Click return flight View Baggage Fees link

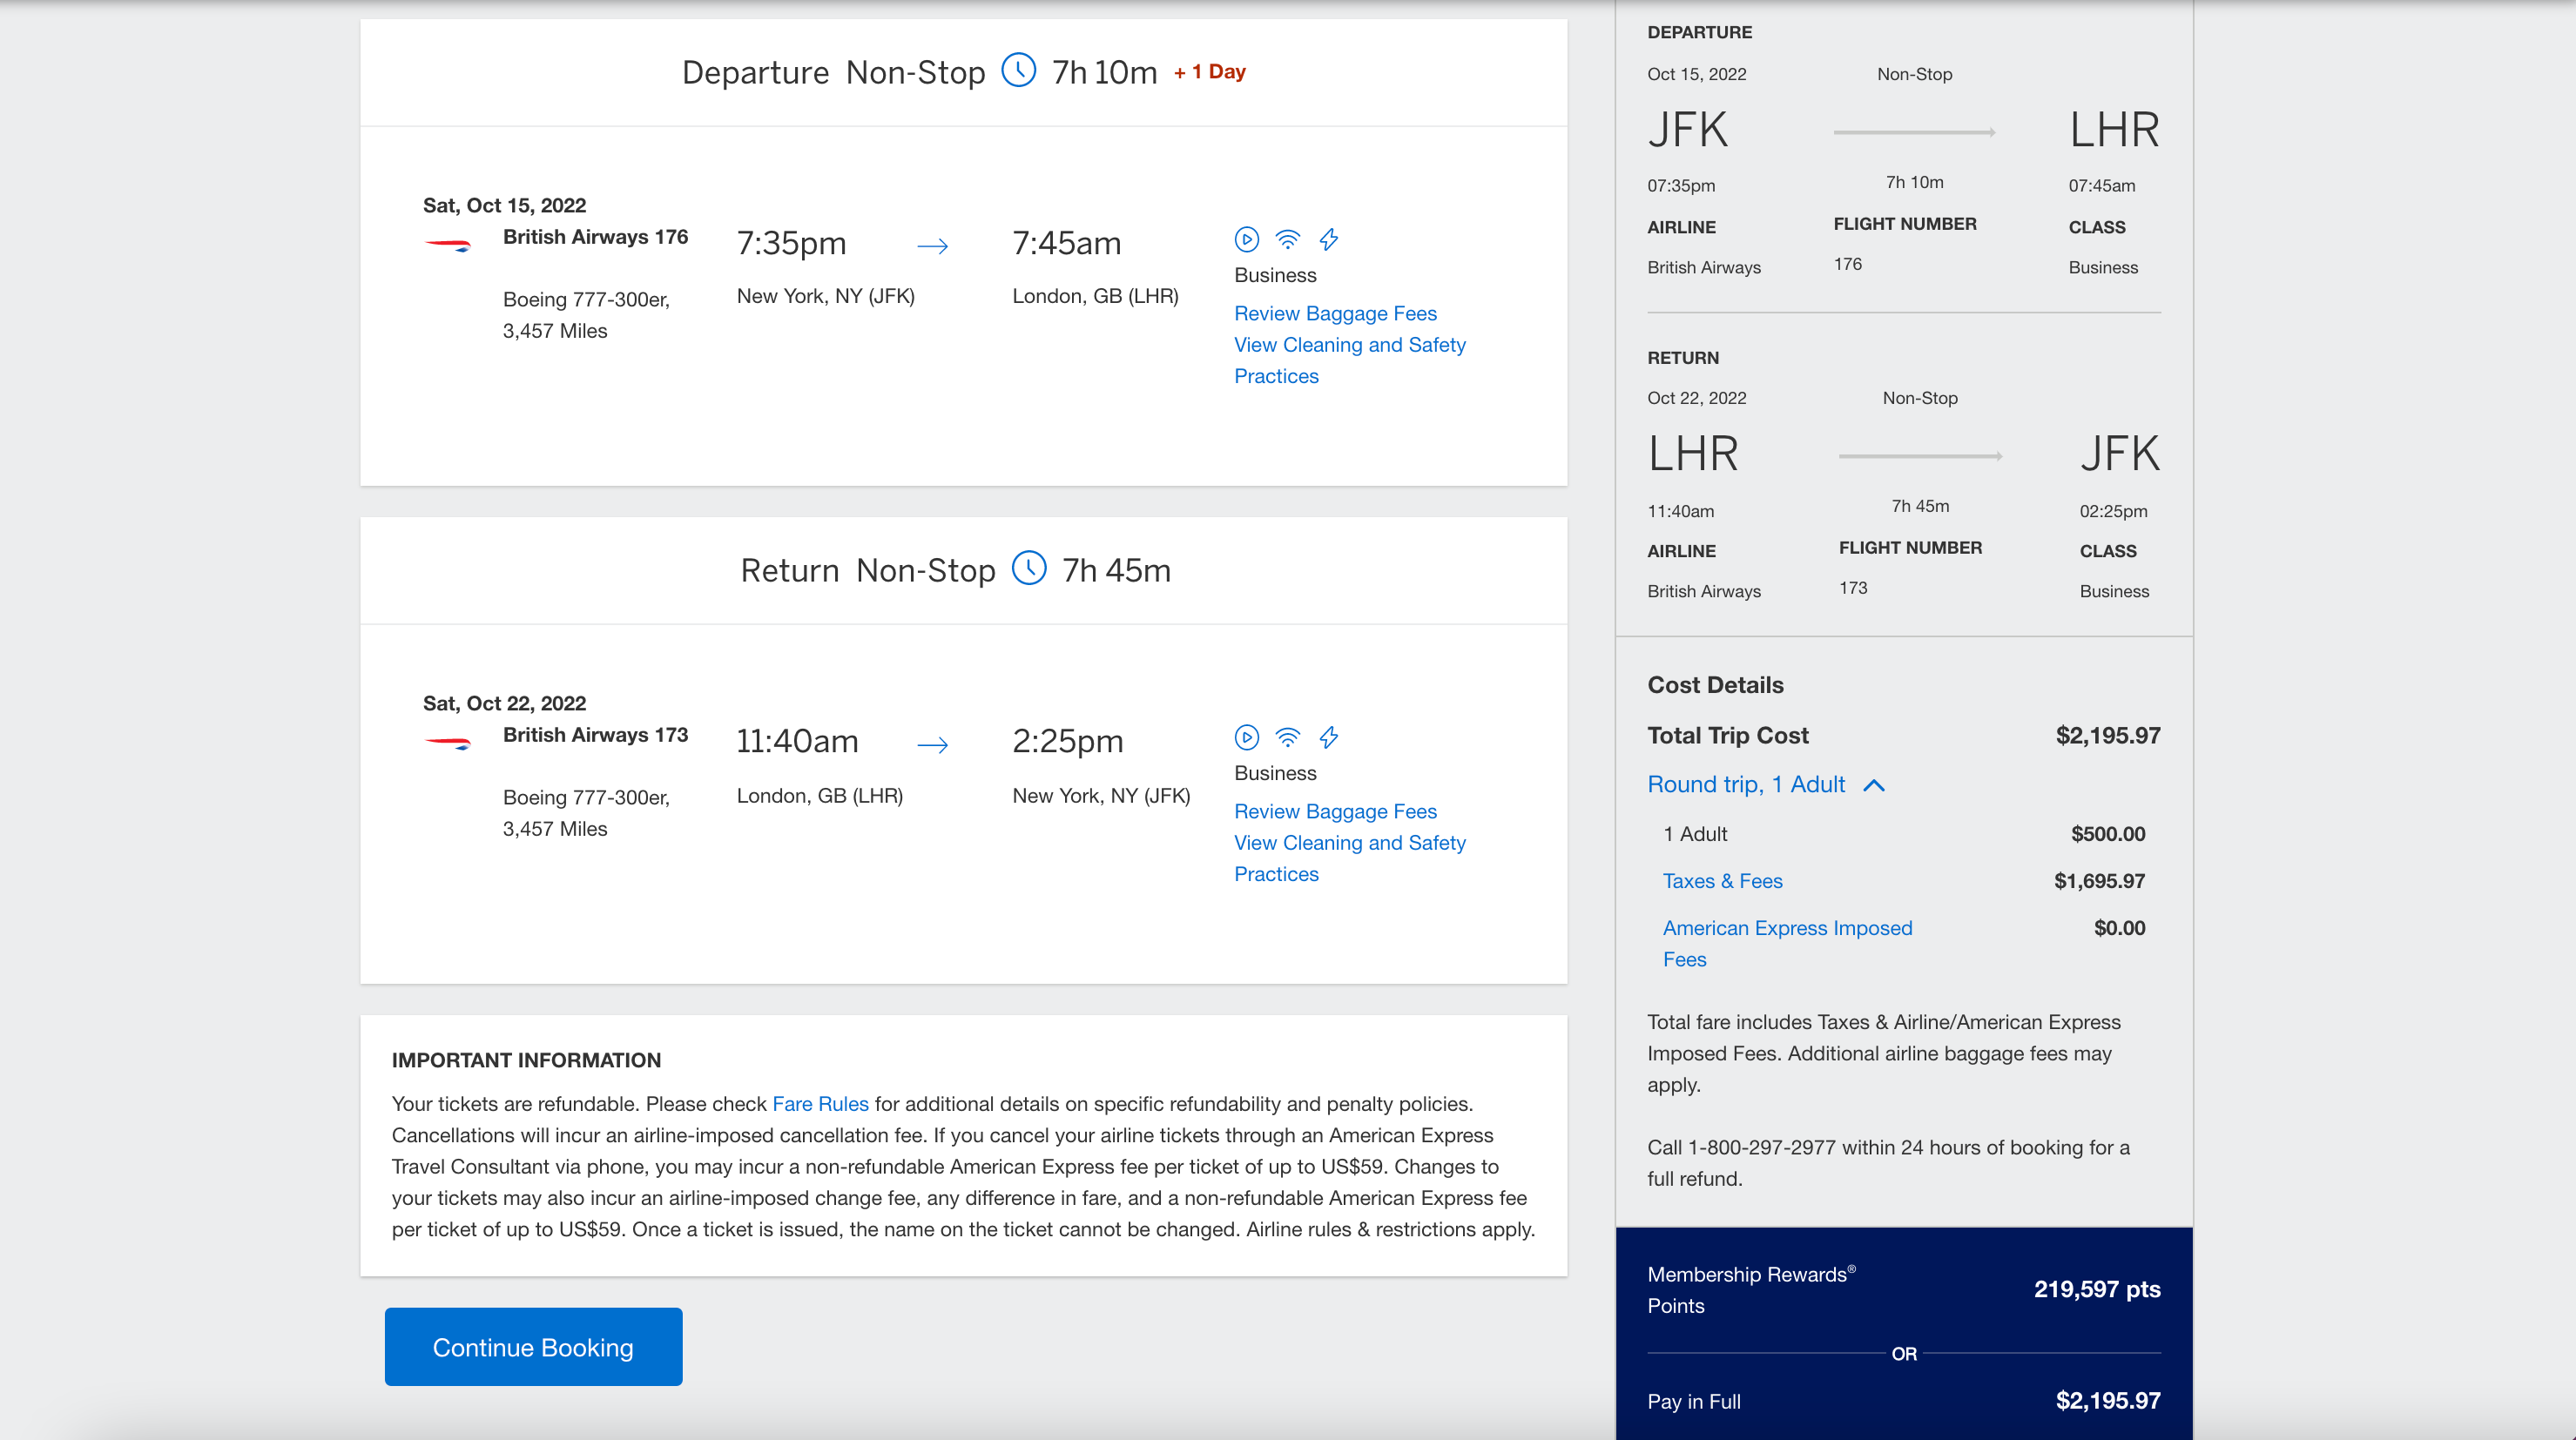tap(1334, 812)
